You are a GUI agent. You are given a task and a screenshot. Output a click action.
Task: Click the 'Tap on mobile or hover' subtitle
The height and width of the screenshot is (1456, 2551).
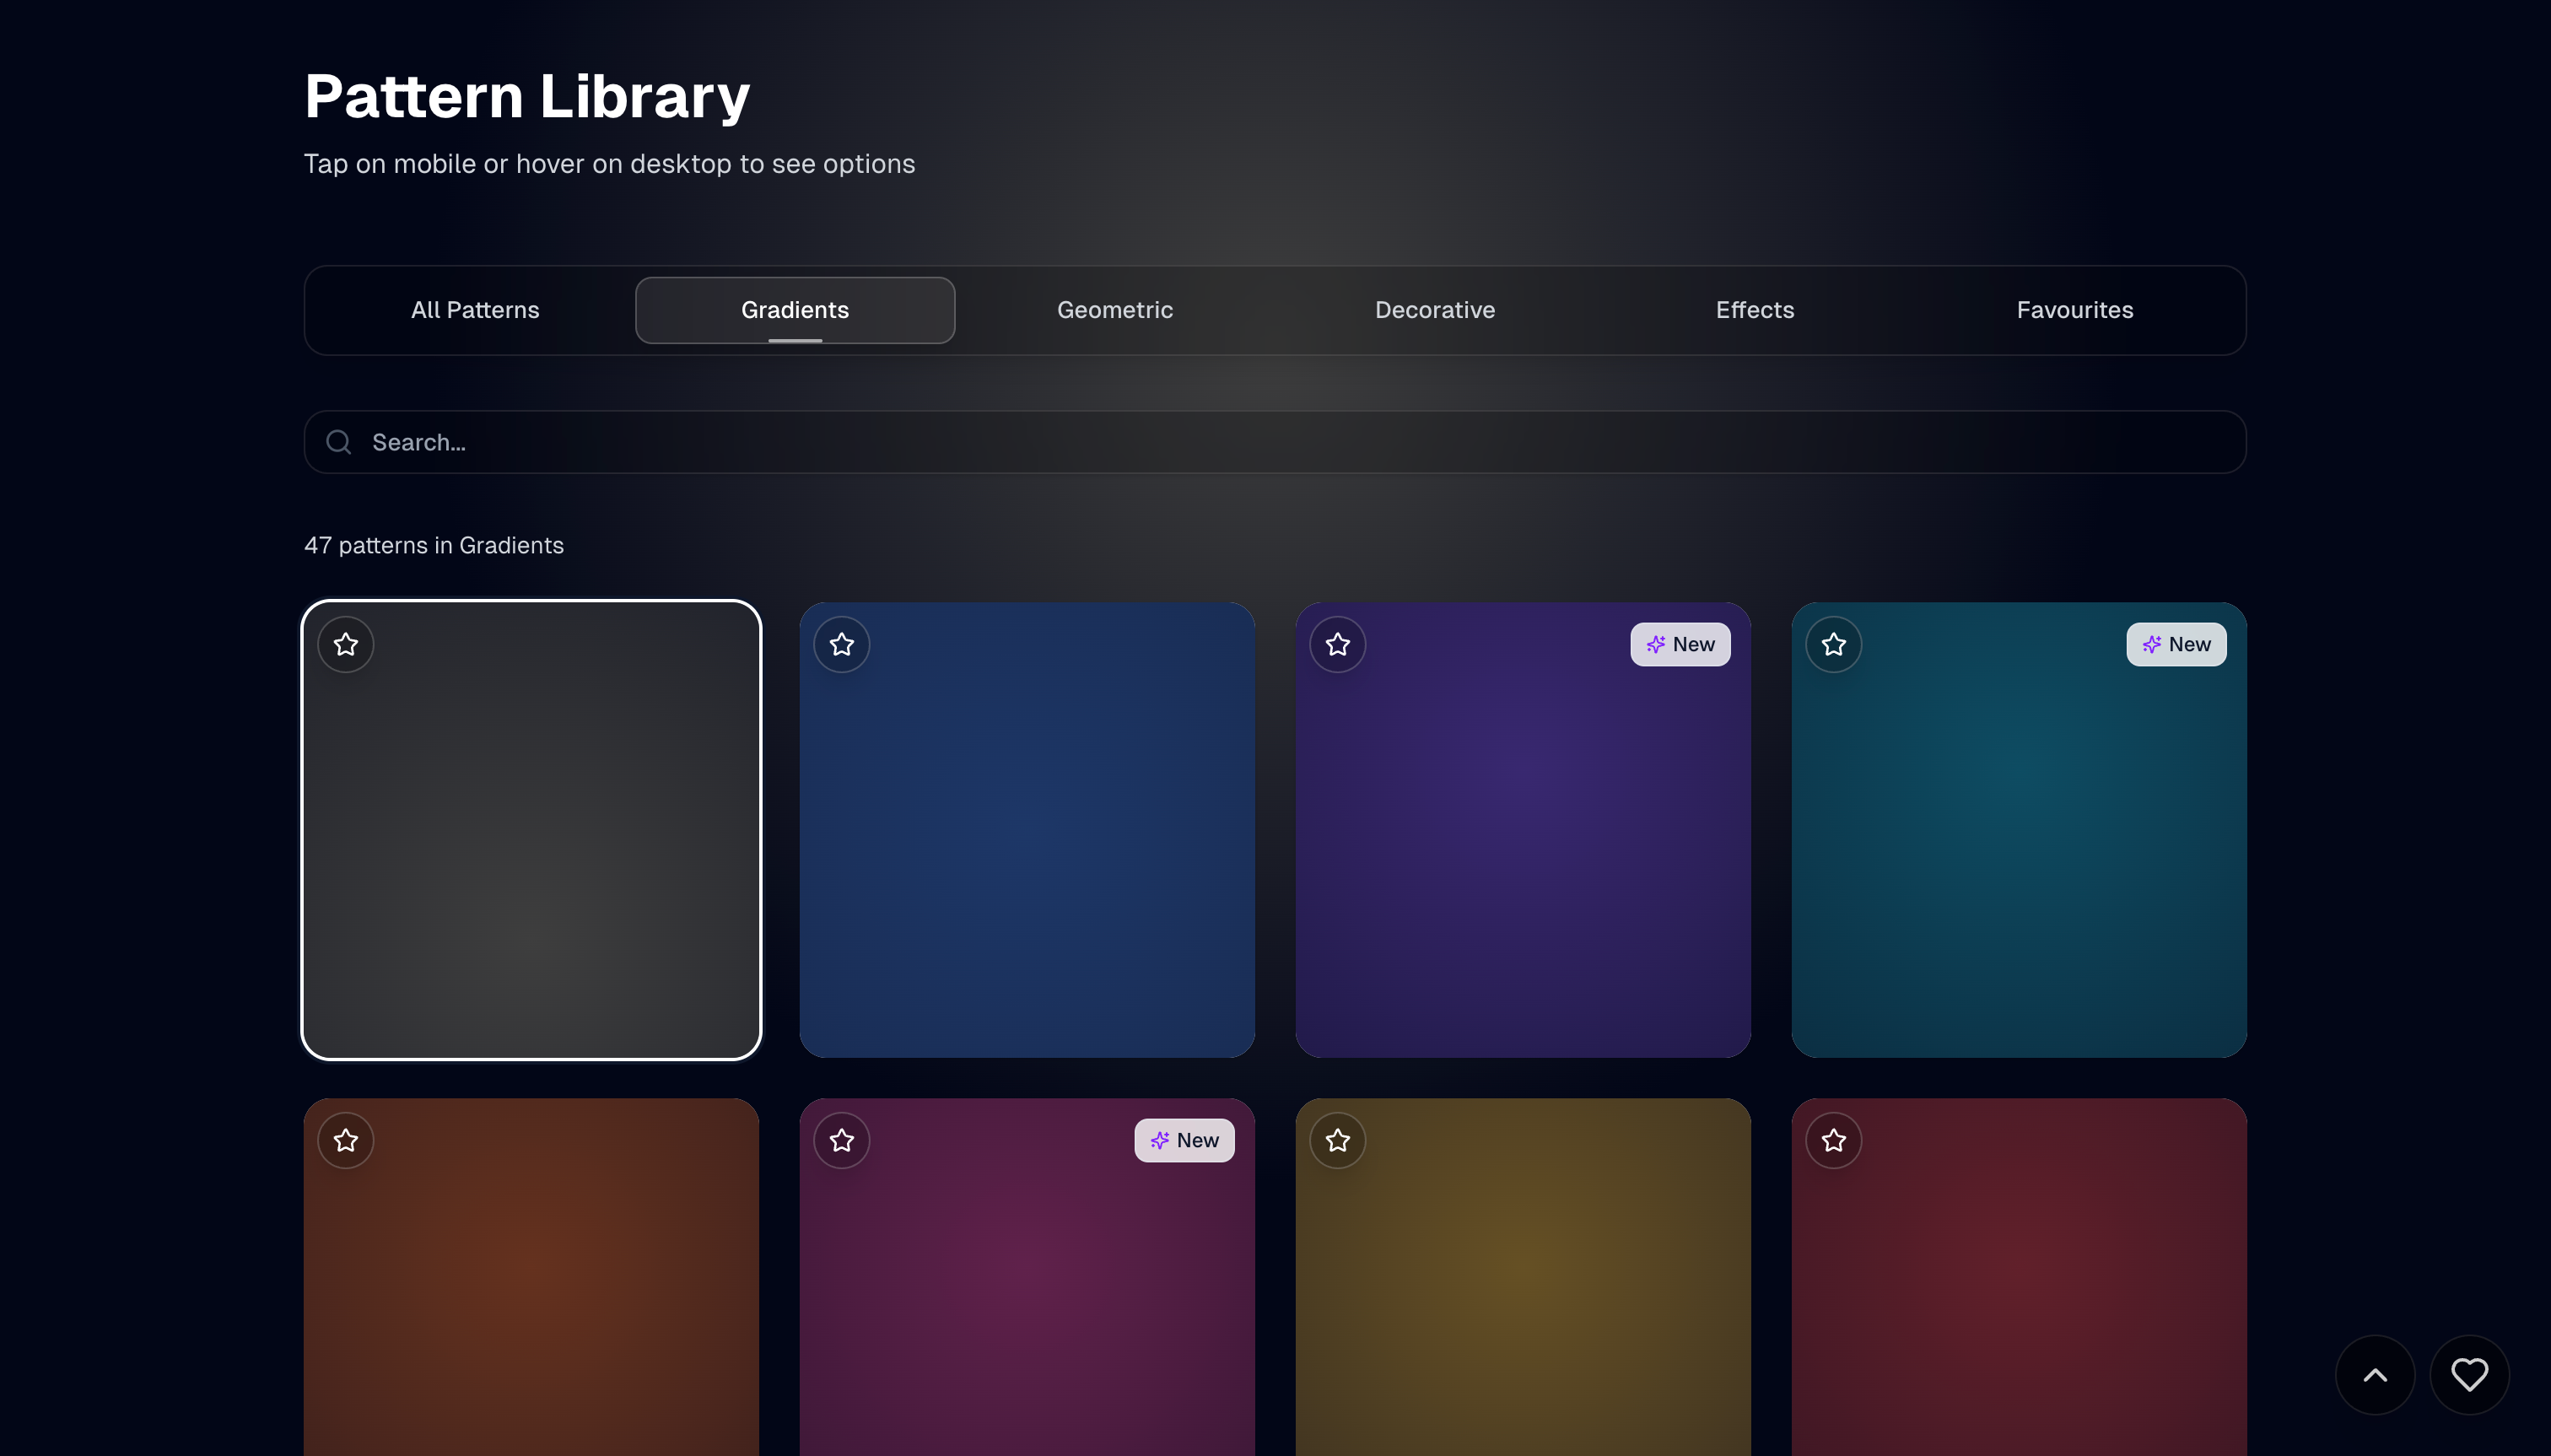point(609,164)
